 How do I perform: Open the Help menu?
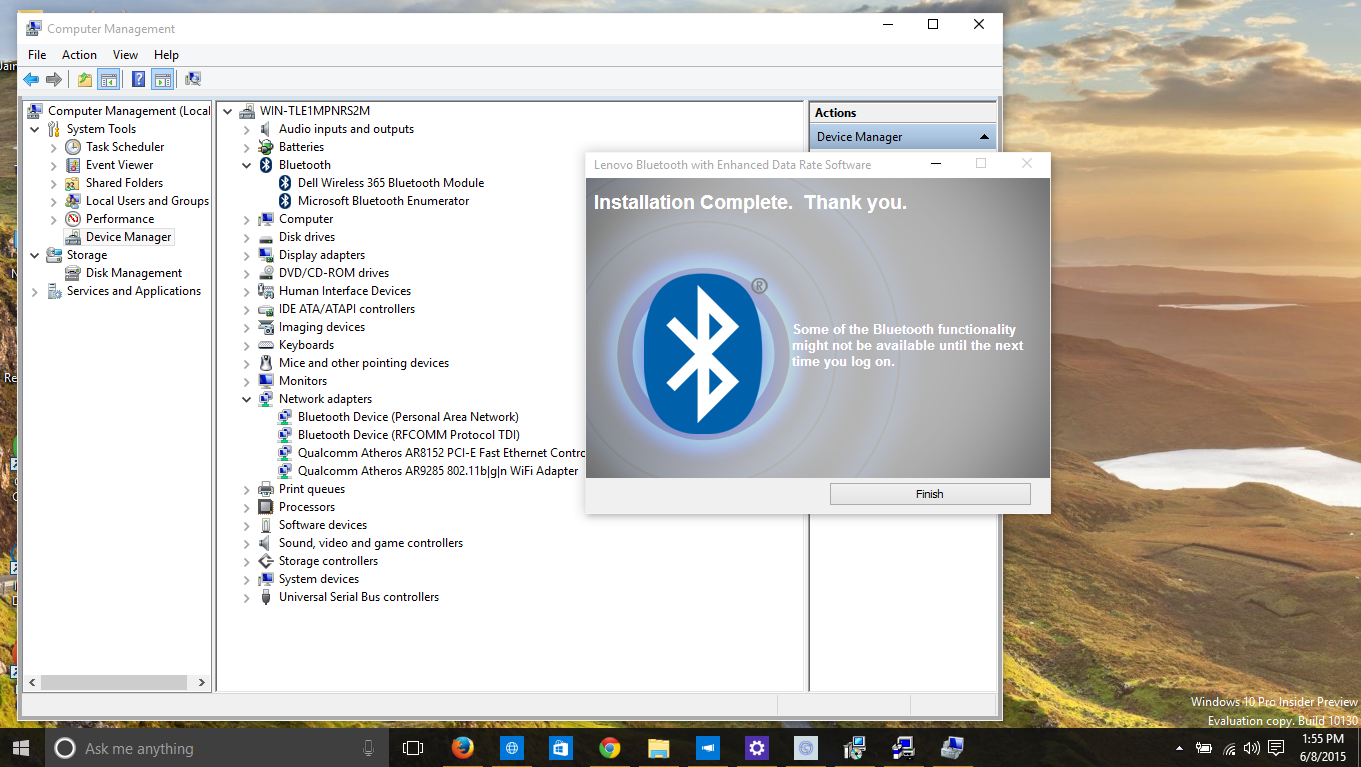pos(167,55)
